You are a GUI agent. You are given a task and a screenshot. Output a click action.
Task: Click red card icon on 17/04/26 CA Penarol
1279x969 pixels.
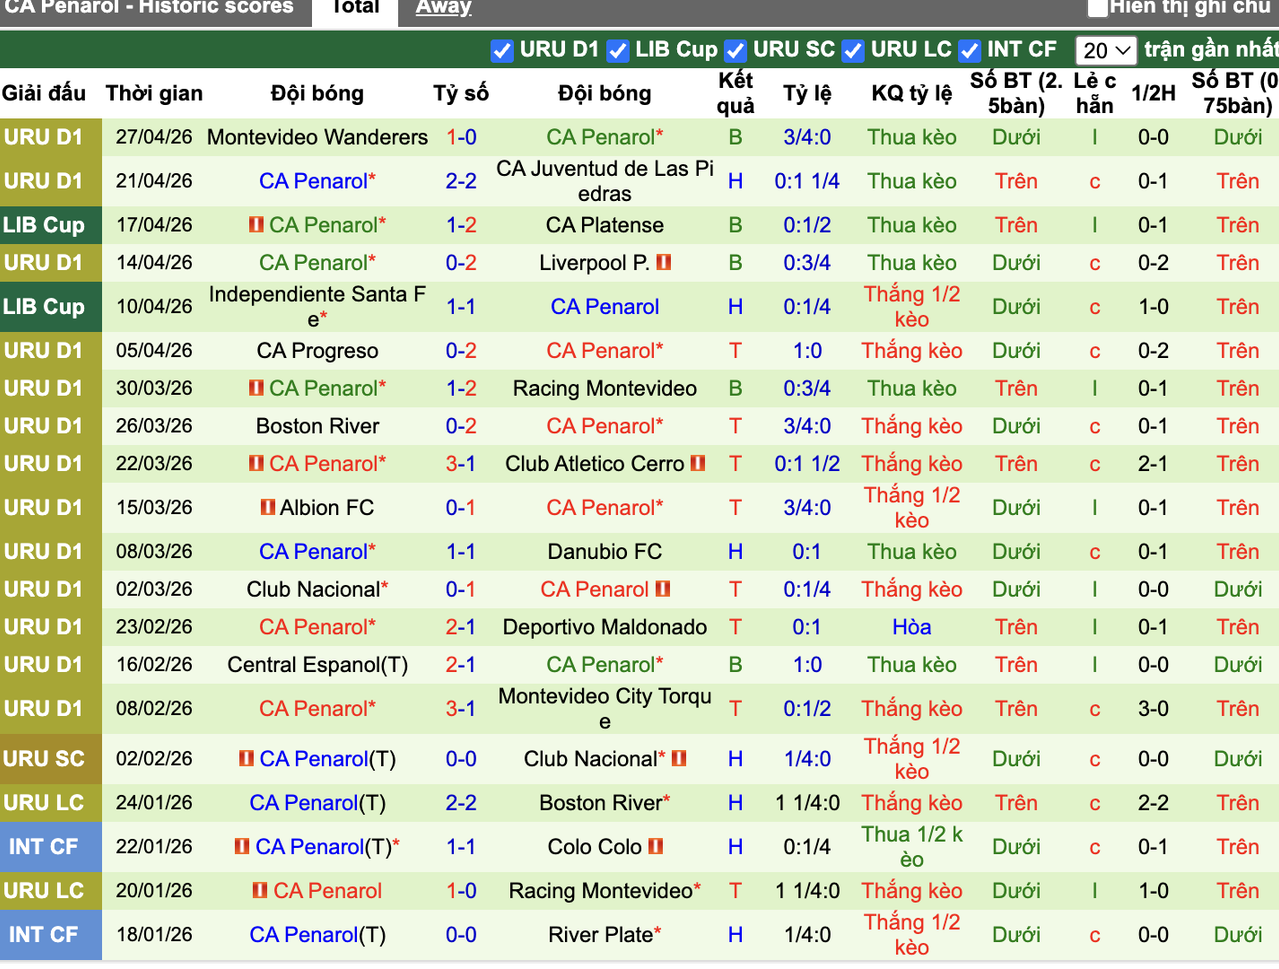click(257, 225)
